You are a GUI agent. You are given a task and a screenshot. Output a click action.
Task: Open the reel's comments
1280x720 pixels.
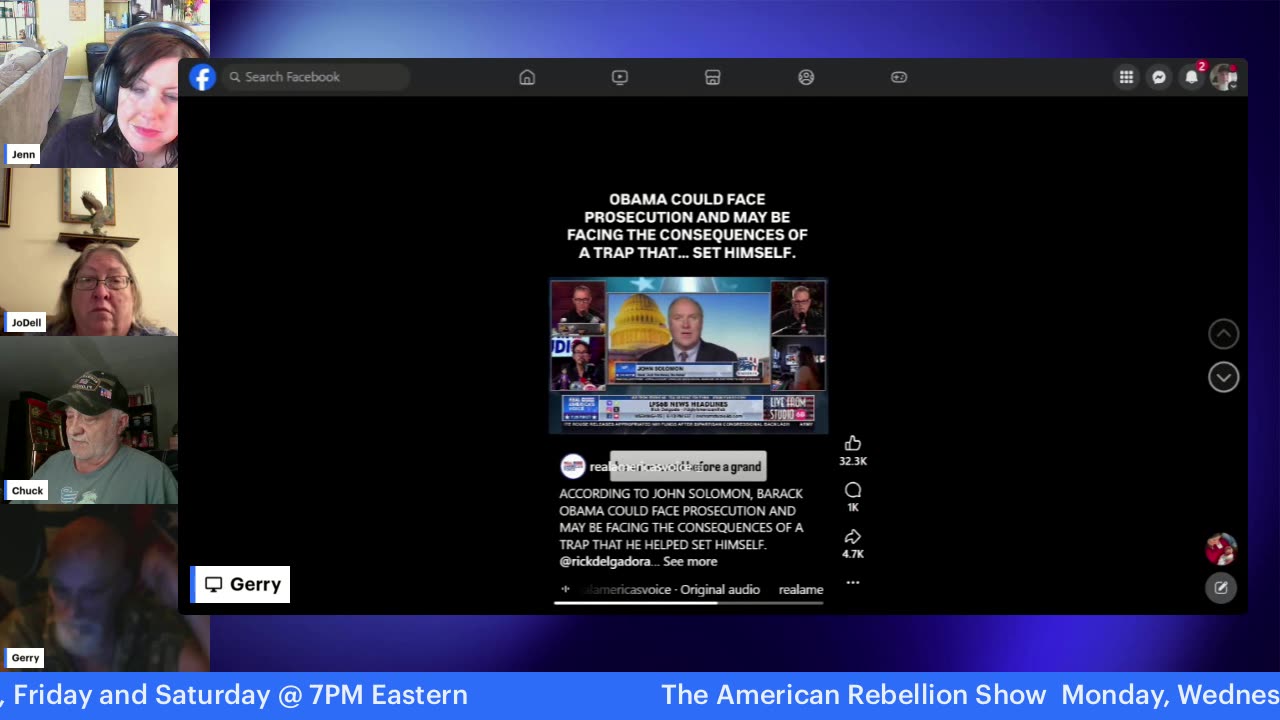[853, 490]
